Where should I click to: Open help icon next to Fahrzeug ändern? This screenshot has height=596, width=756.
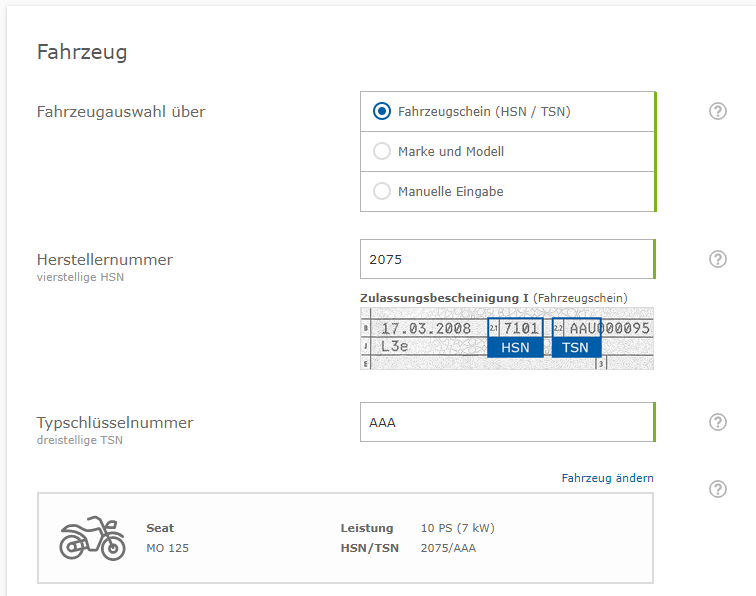[717, 489]
